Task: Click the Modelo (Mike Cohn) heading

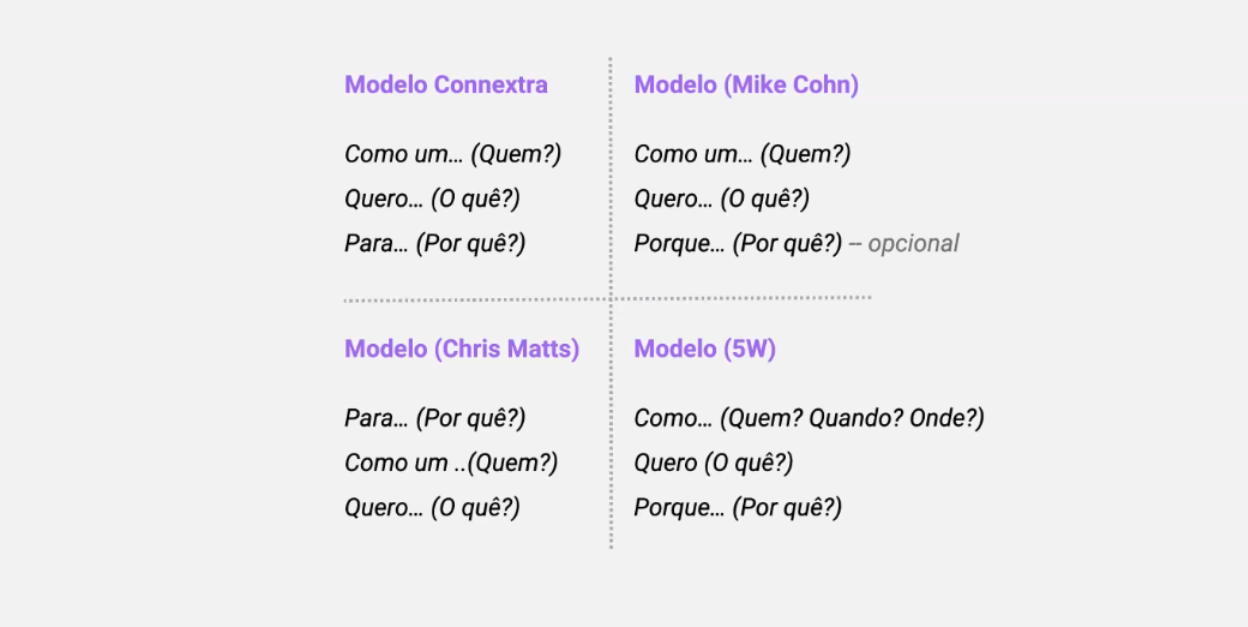Action: pos(746,85)
